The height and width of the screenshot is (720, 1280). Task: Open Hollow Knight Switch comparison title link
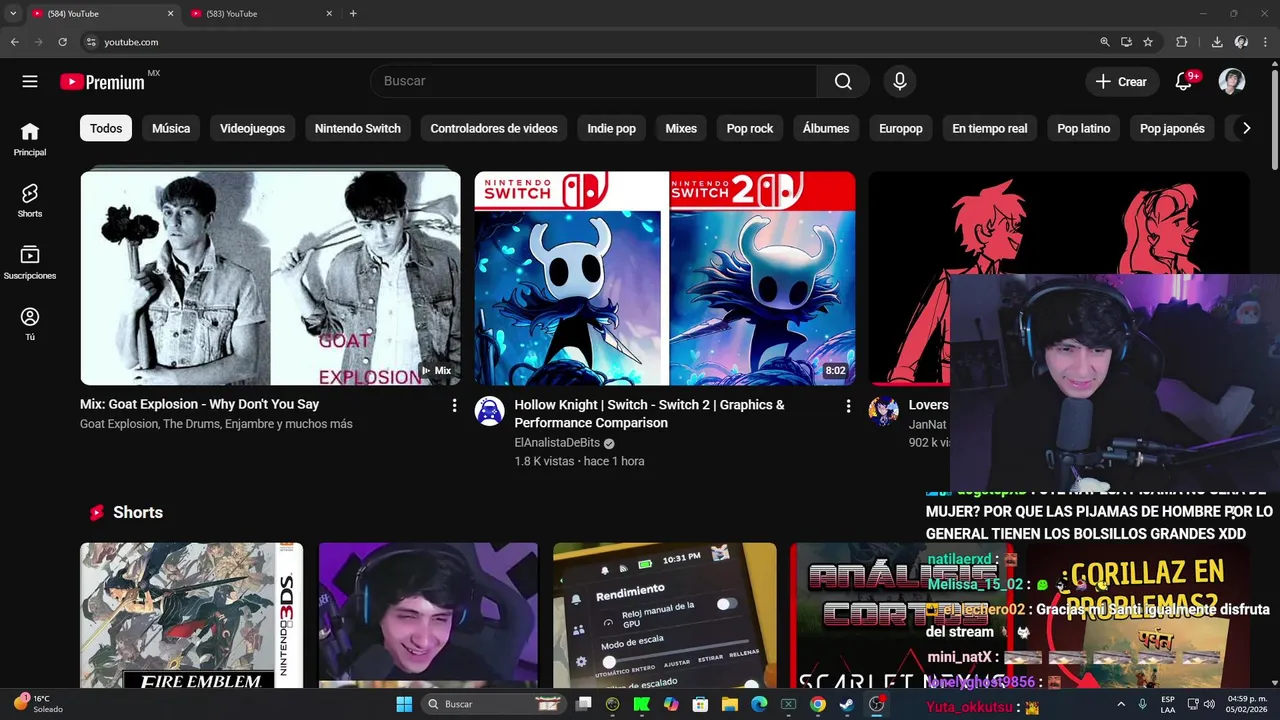click(x=649, y=414)
